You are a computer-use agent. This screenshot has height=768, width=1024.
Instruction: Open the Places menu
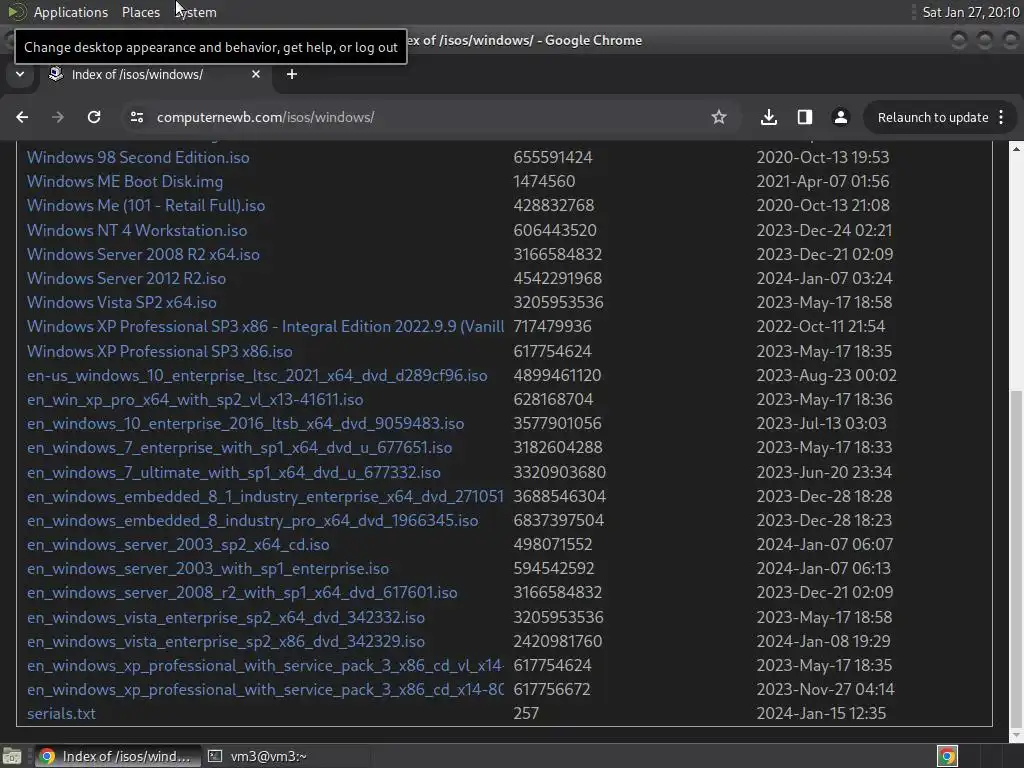[141, 12]
